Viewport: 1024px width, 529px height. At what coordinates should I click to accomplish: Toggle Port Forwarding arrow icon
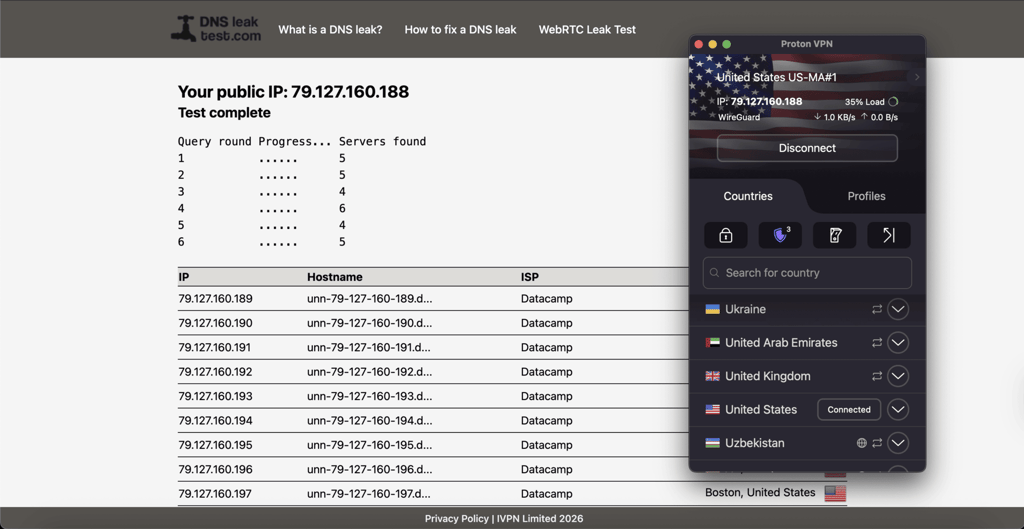[x=889, y=235]
